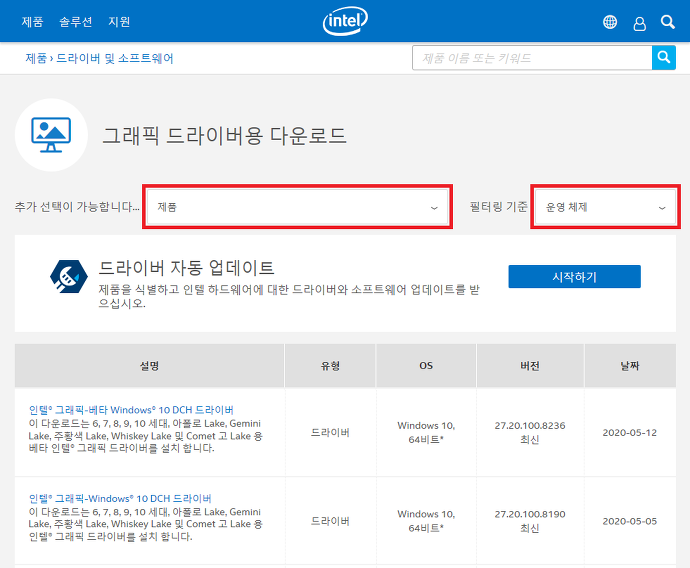Screen dimensions: 690x568
Task: Click the 그래픽 드라이버용 다운로드 page title
Action: (224, 135)
